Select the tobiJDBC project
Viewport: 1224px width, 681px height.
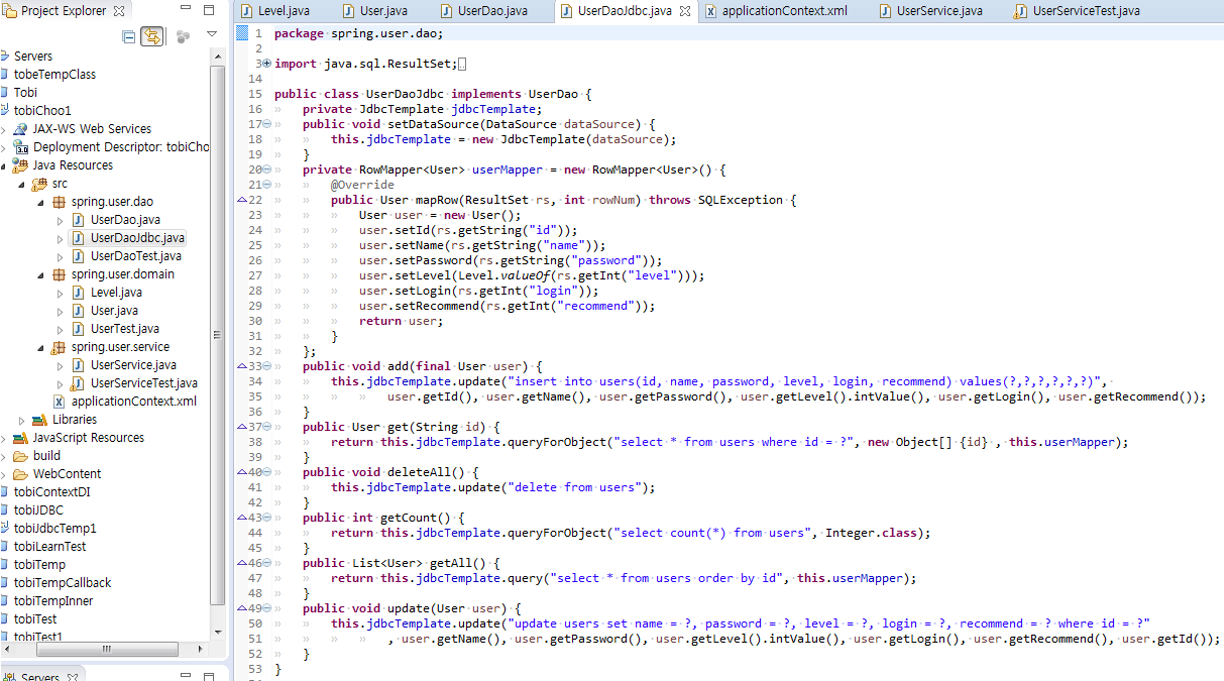click(x=38, y=510)
